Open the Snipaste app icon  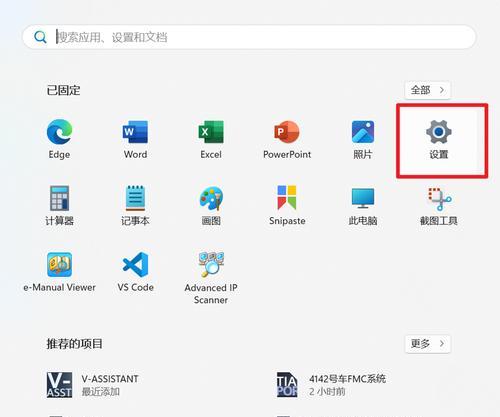(x=287, y=198)
